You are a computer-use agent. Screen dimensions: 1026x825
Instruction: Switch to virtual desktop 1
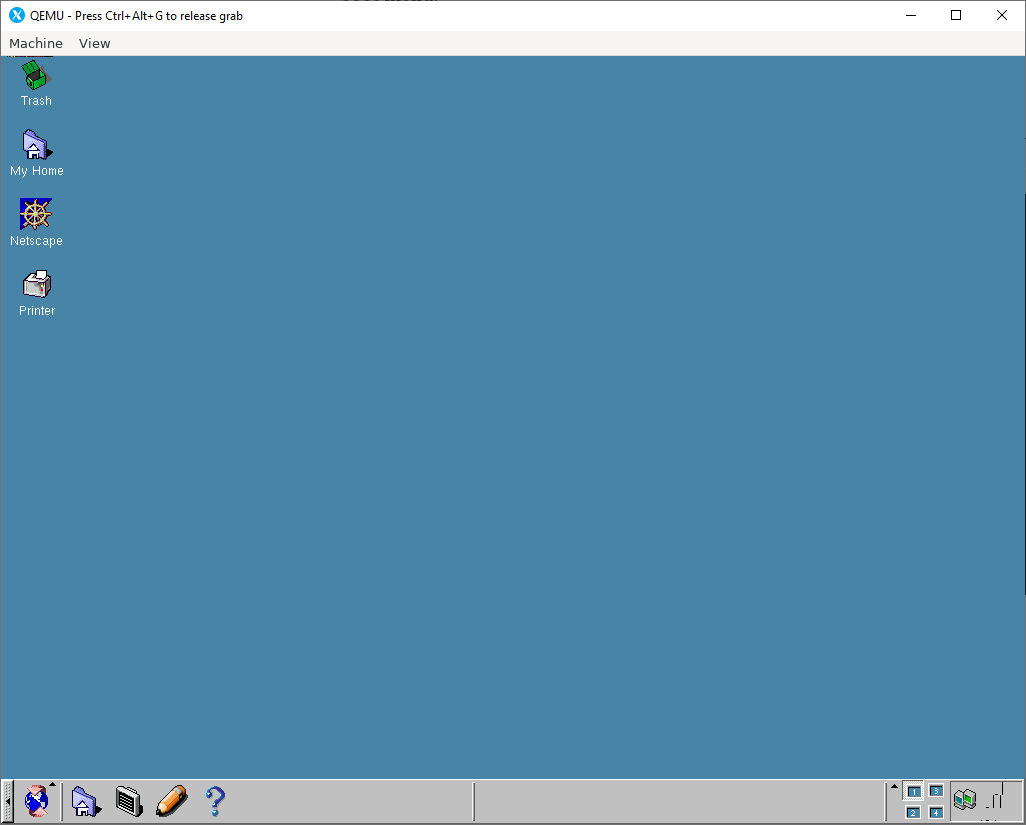[x=913, y=792]
